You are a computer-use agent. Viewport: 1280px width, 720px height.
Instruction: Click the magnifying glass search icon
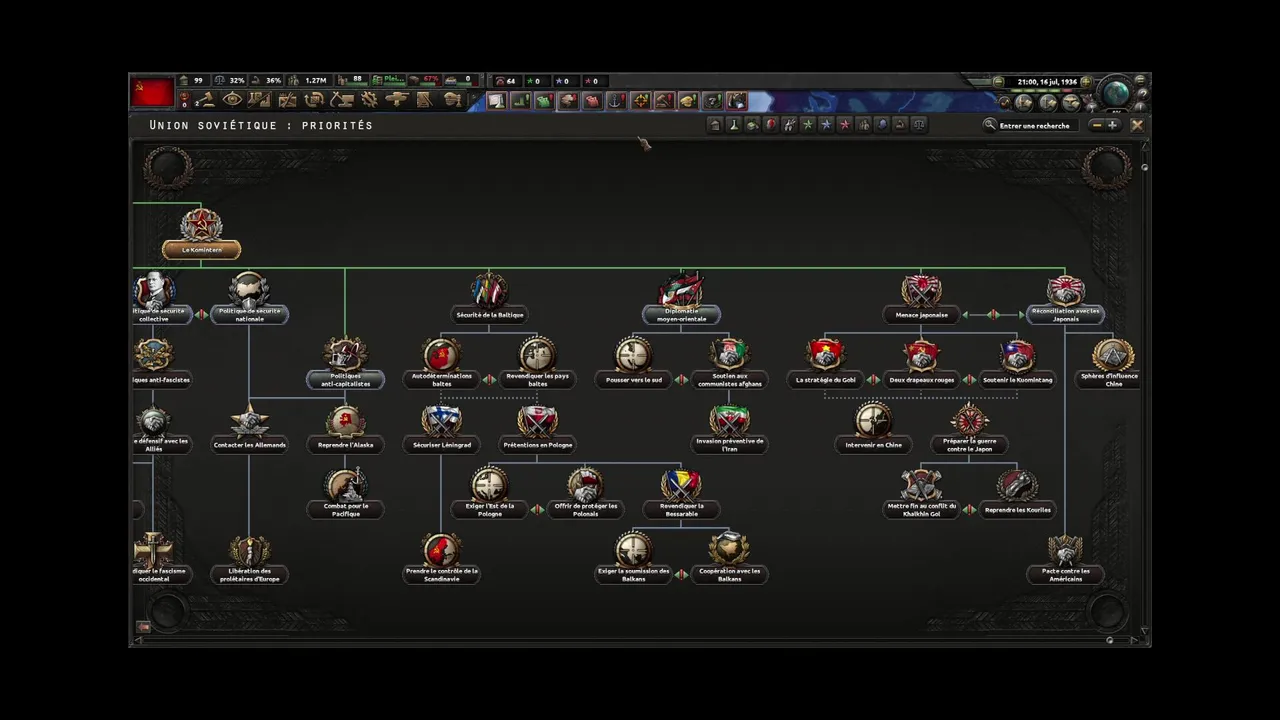click(x=990, y=125)
